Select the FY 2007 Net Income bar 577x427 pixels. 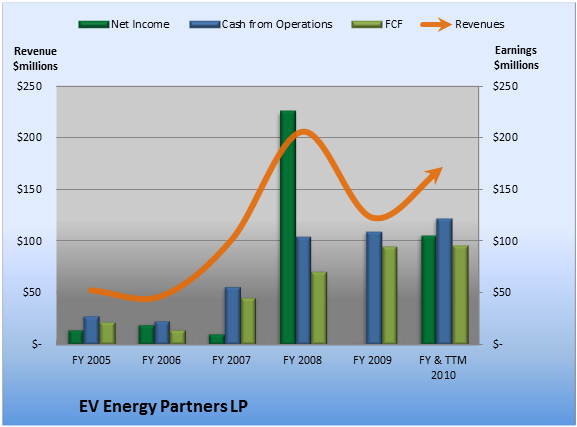click(217, 339)
